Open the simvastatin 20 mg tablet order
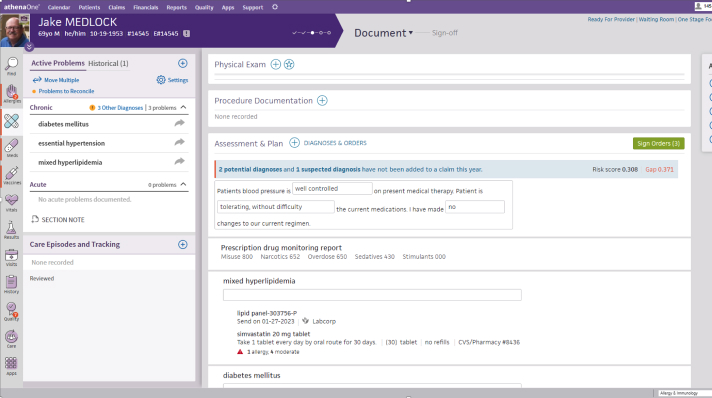The height and width of the screenshot is (398, 712). (x=273, y=334)
